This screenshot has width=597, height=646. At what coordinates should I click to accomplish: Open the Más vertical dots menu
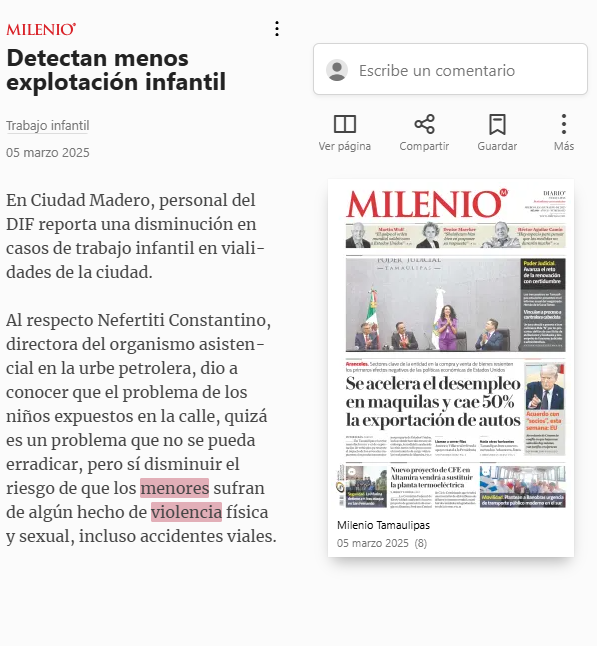point(564,124)
